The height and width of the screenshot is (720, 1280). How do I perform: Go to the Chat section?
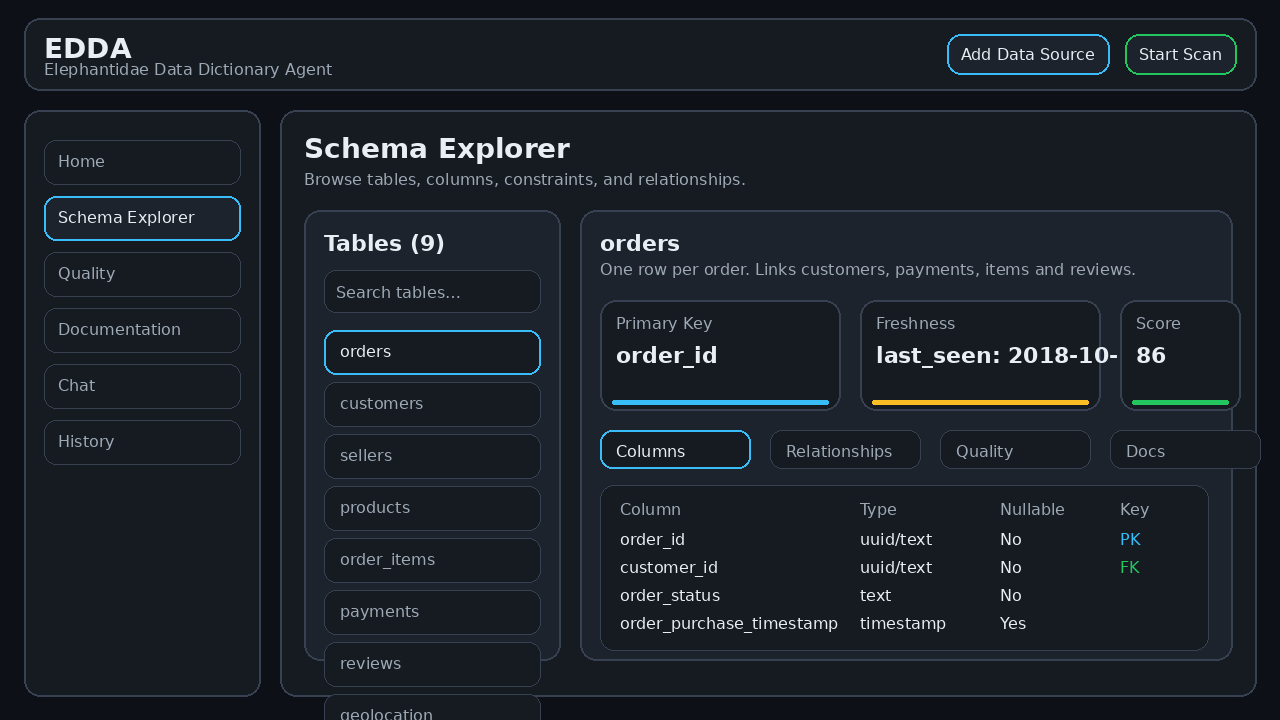click(x=142, y=385)
